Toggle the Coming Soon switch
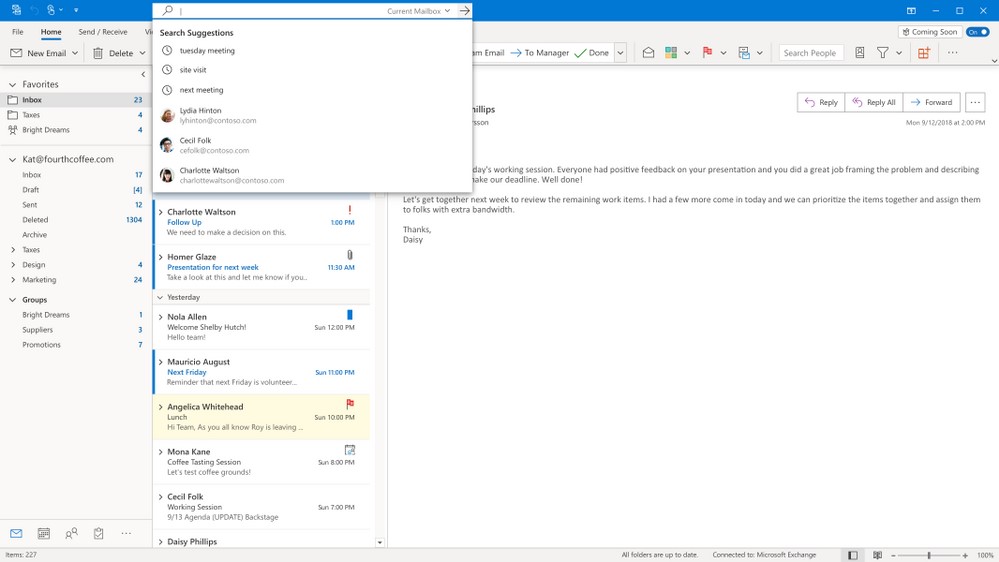This screenshot has height=562, width=999. click(x=977, y=32)
